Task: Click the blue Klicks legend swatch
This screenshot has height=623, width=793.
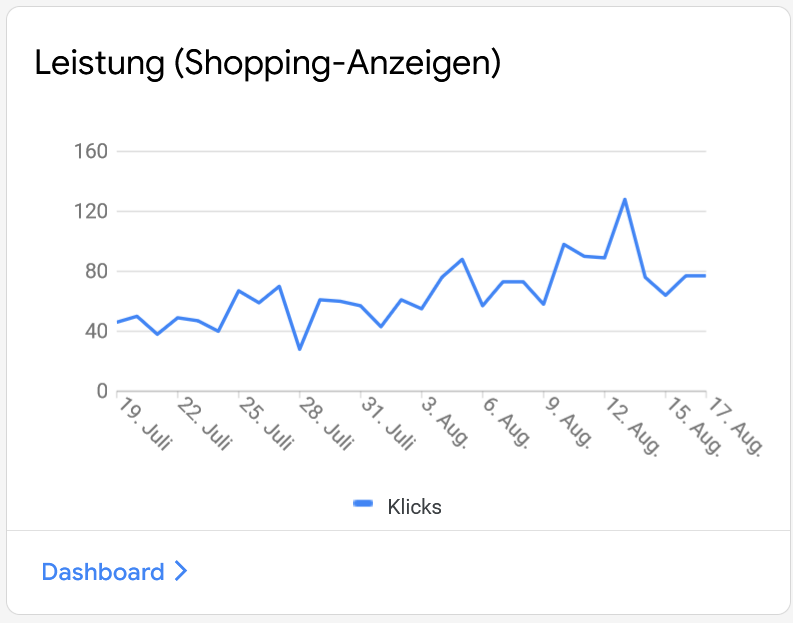Action: click(363, 503)
